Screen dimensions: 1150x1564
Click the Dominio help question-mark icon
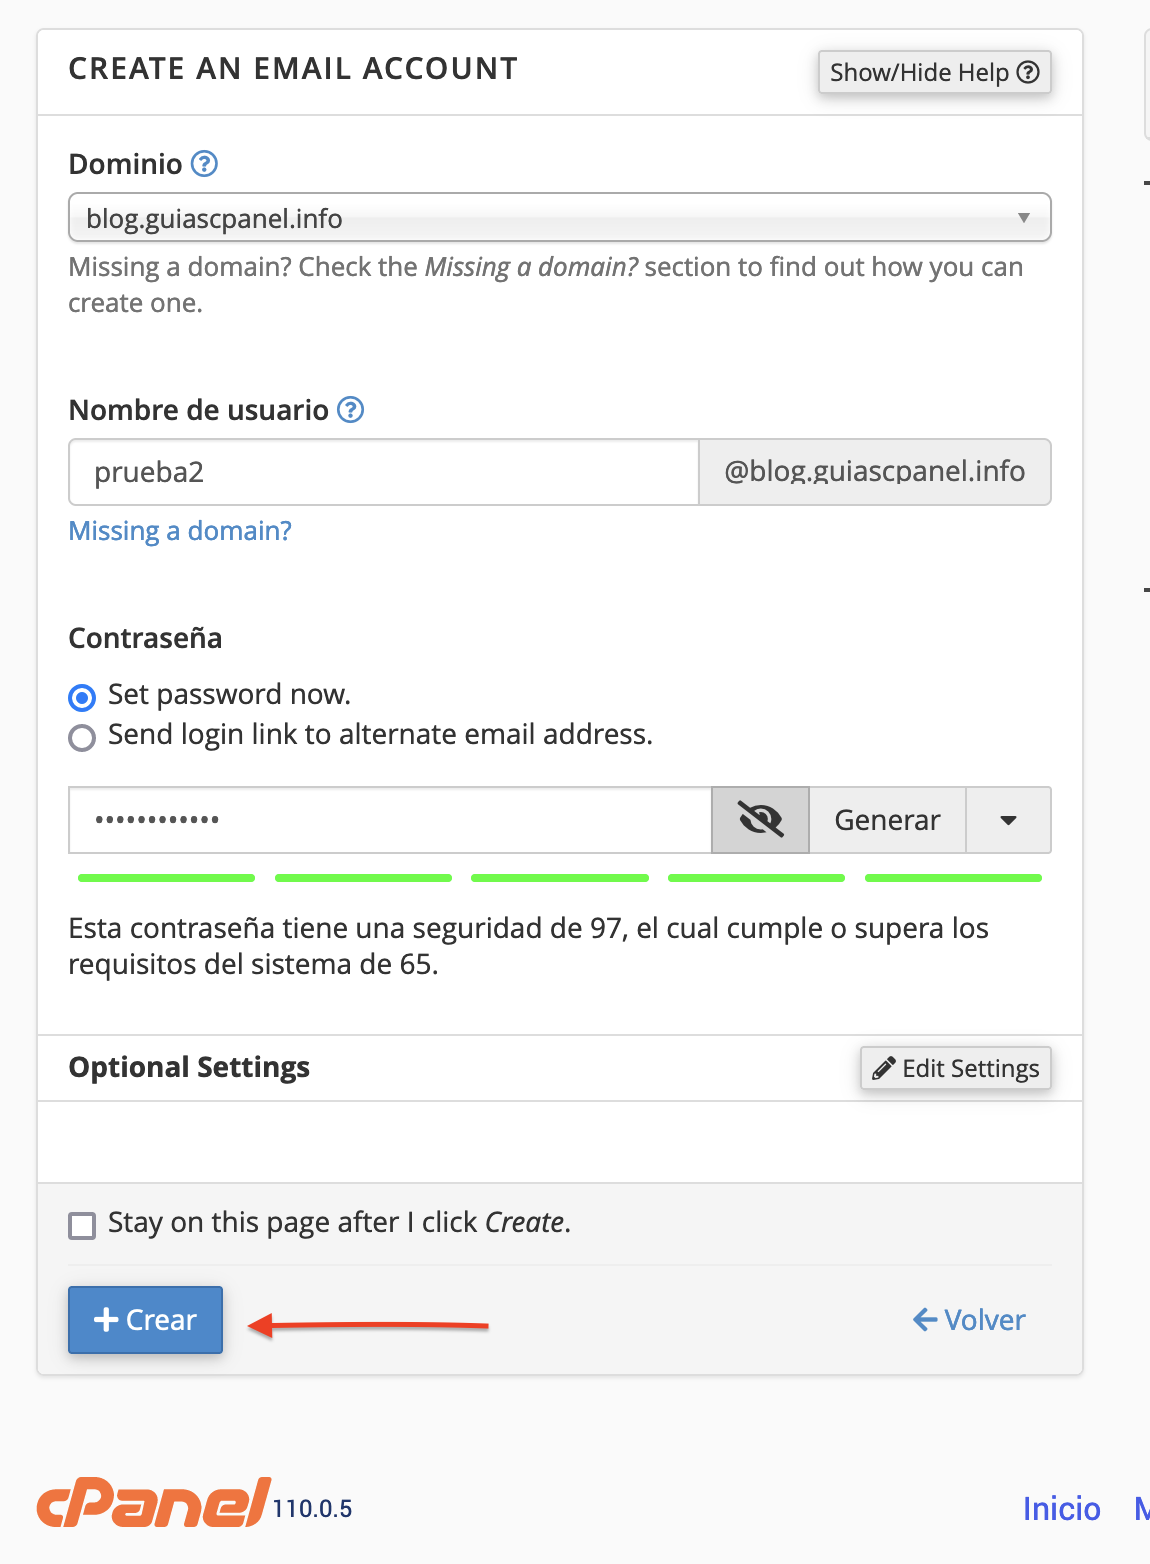pos(204,163)
